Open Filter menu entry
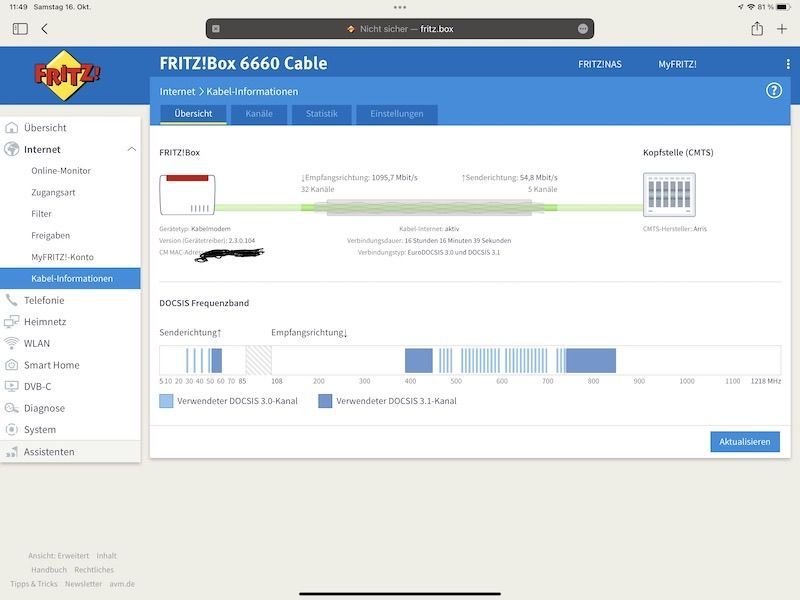 (x=41, y=214)
